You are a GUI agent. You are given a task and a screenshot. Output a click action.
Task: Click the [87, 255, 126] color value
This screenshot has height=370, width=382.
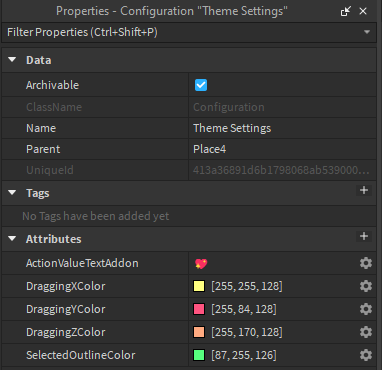(x=244, y=355)
